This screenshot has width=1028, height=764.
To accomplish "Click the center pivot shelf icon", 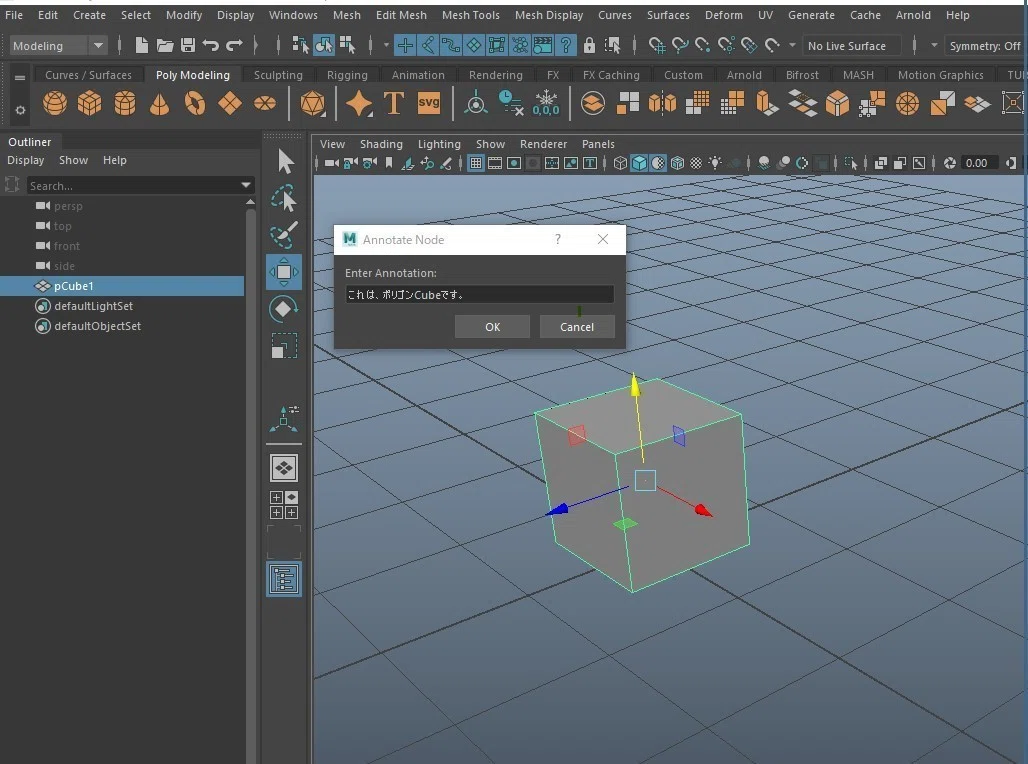I will coord(476,103).
